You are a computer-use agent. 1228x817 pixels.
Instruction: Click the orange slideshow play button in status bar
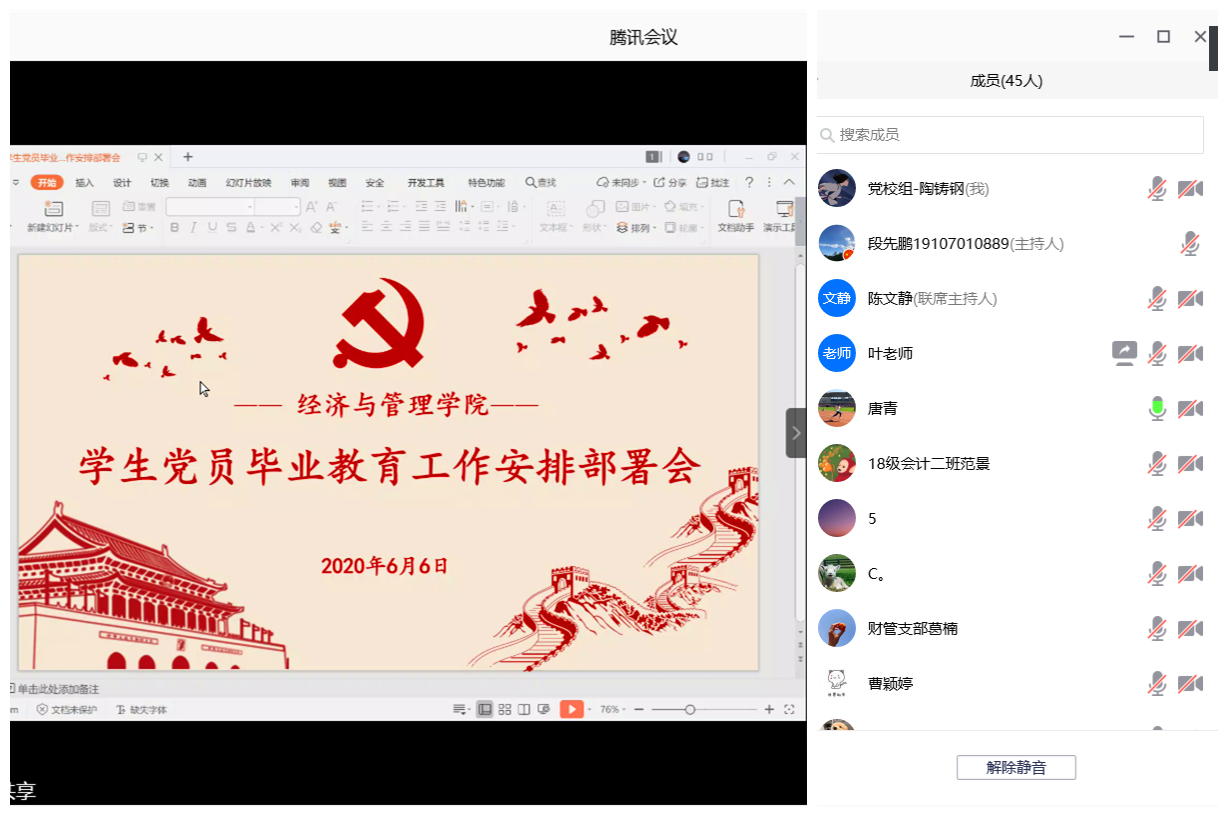[571, 709]
